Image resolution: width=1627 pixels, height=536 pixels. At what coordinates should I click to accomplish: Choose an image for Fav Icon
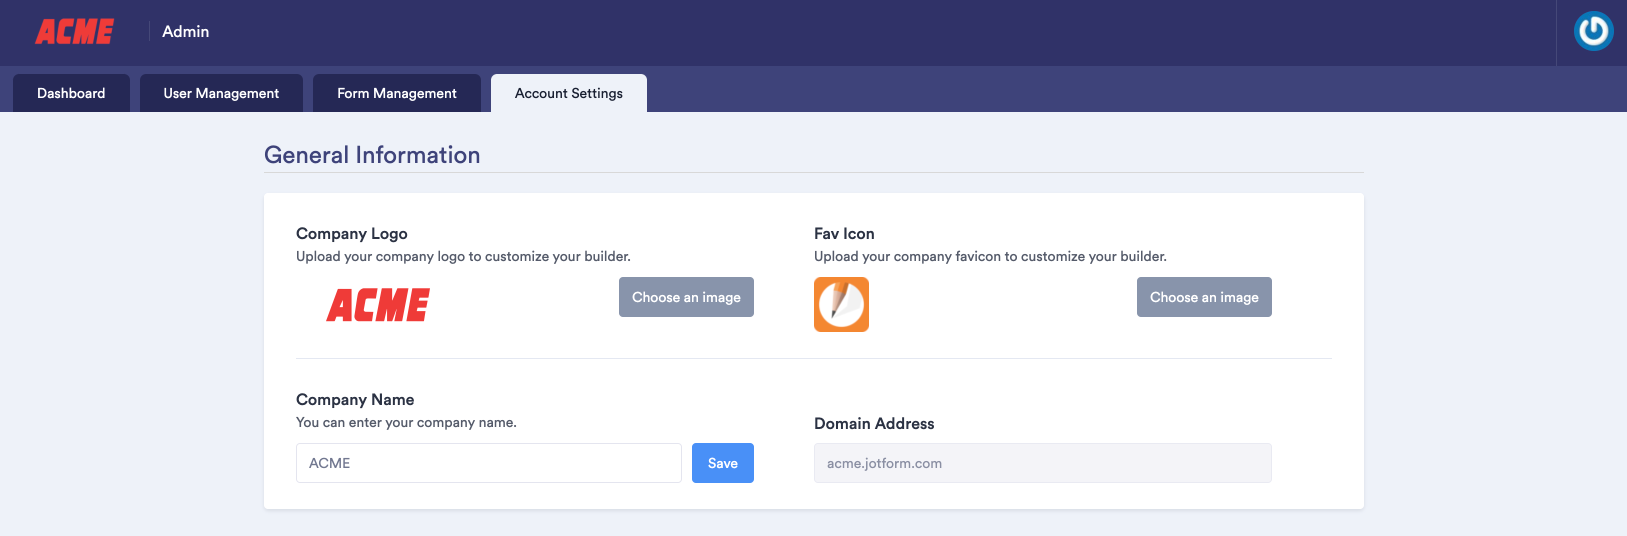pos(1204,297)
